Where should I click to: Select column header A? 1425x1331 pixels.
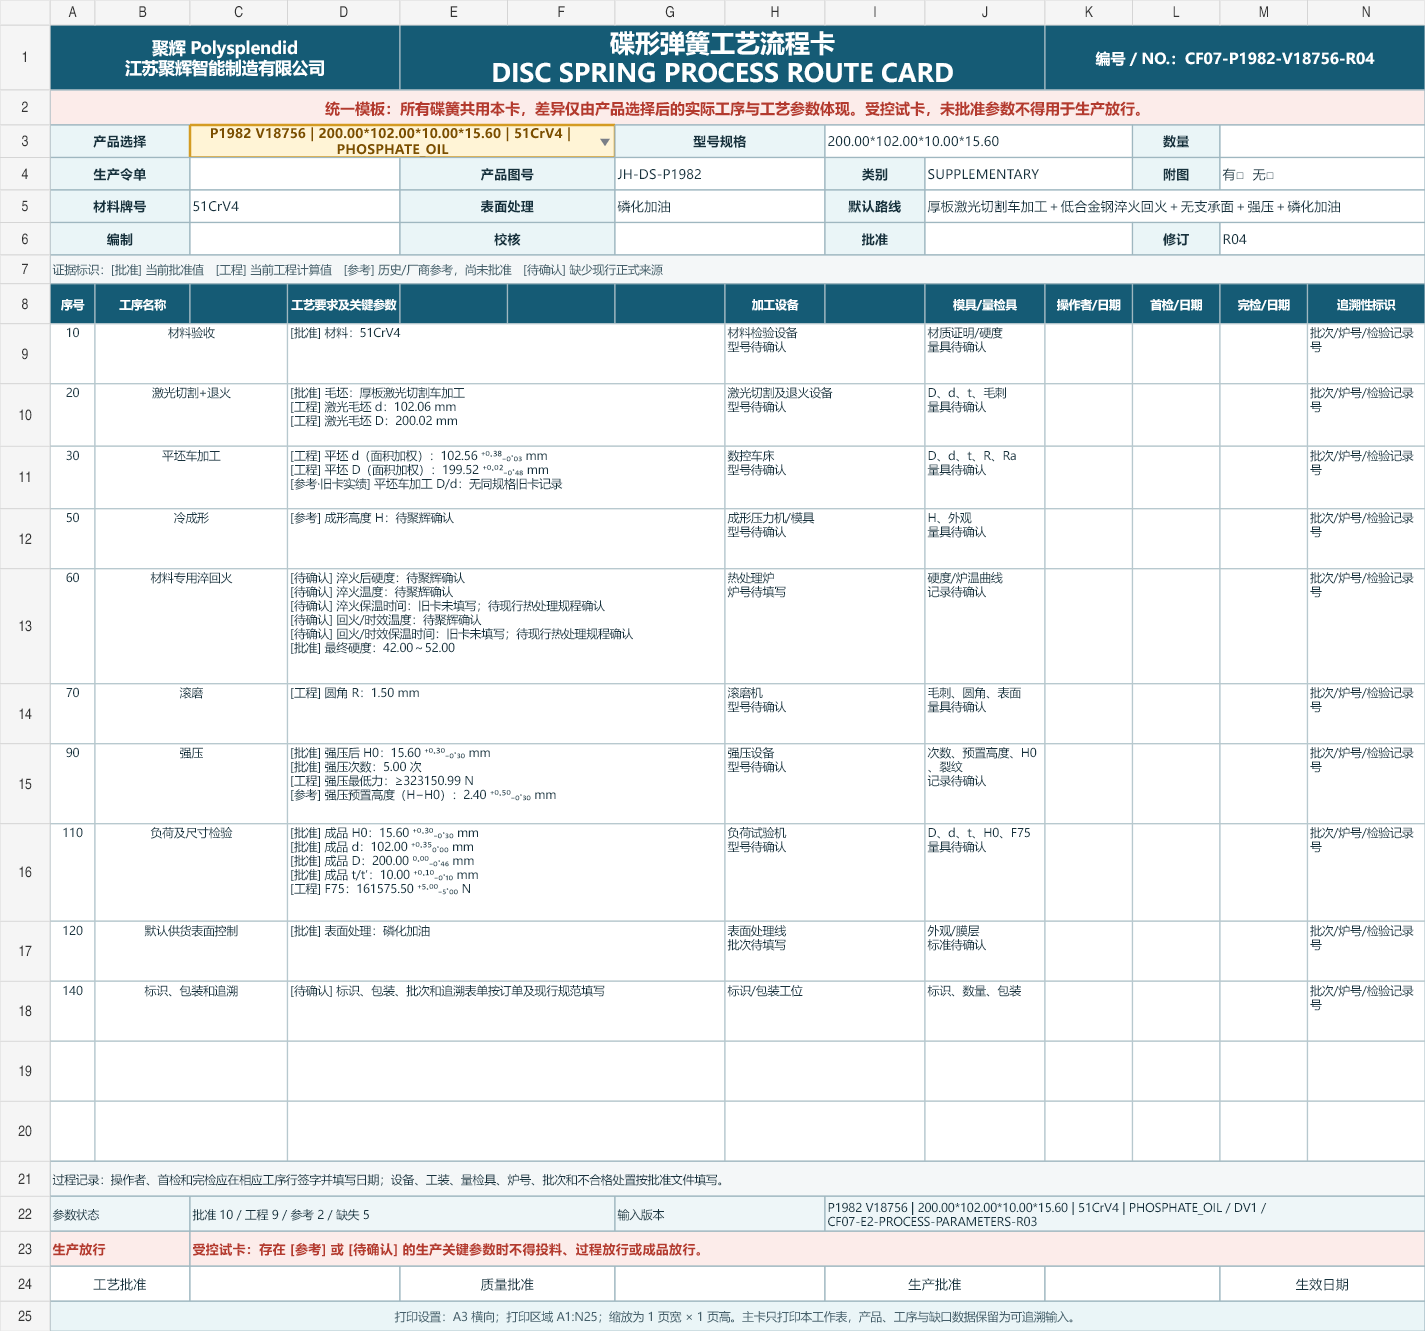click(x=73, y=12)
